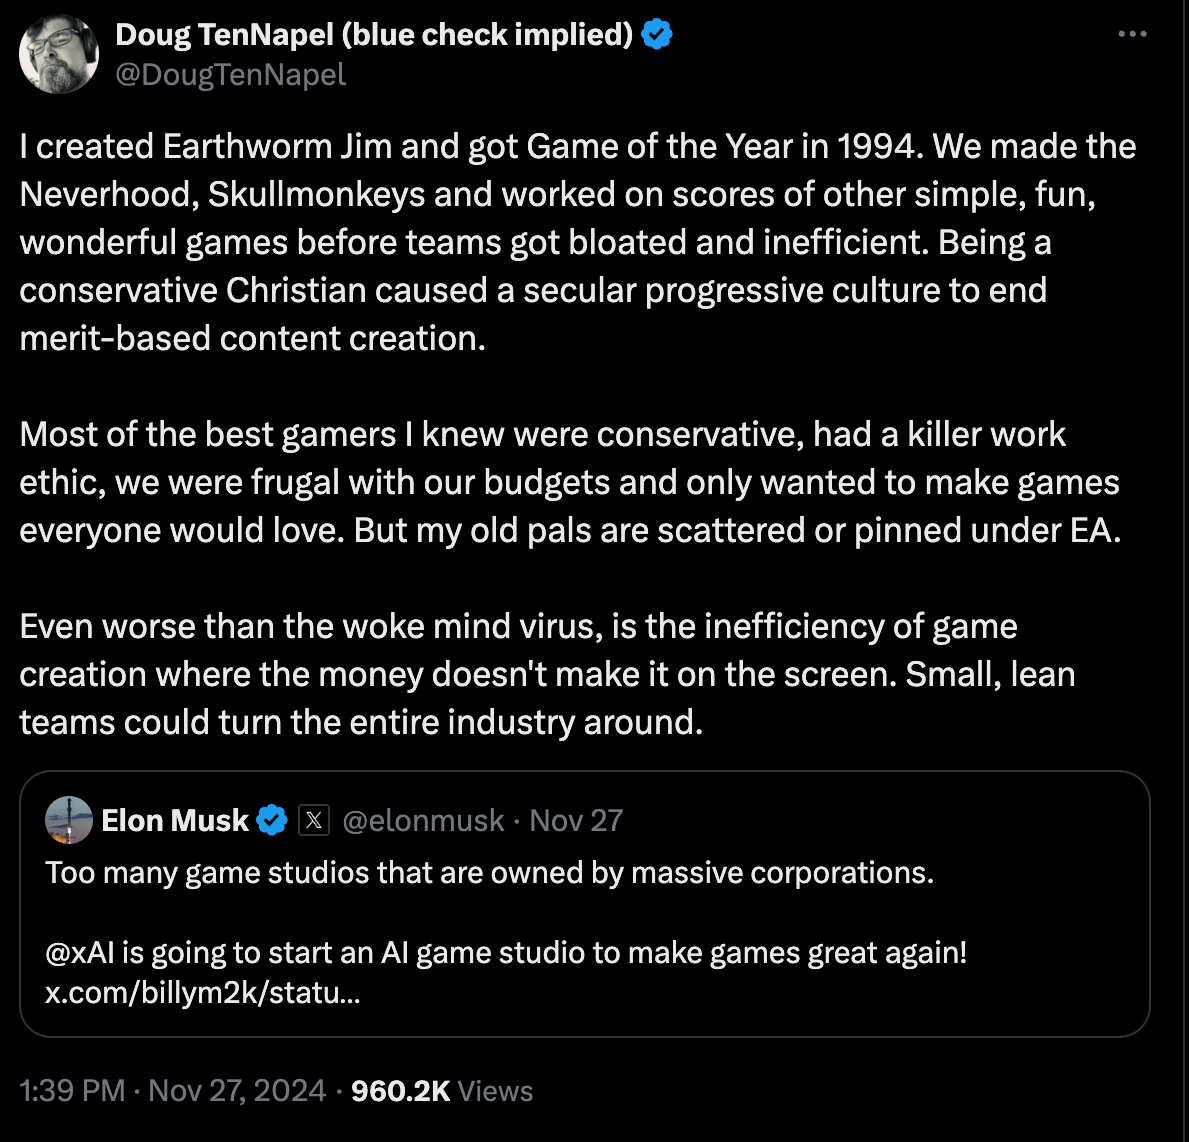Click the 'Most of the best gamers' paragraph

(569, 482)
